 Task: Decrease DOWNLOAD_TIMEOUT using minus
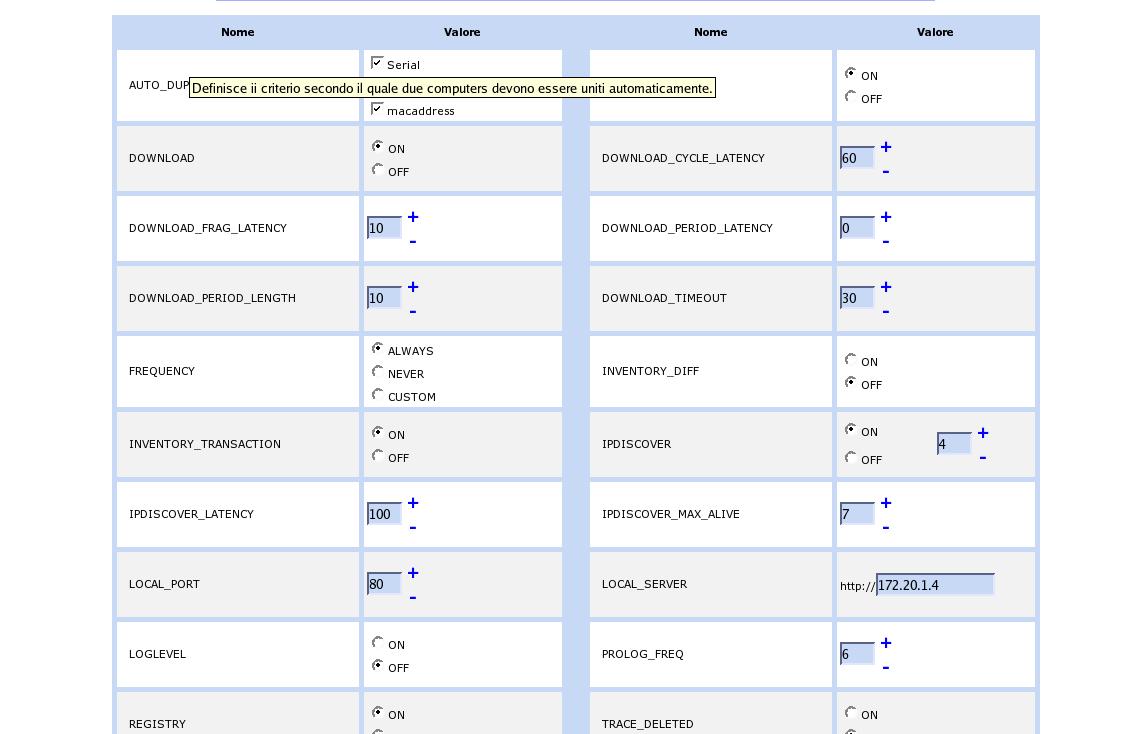[x=885, y=311]
